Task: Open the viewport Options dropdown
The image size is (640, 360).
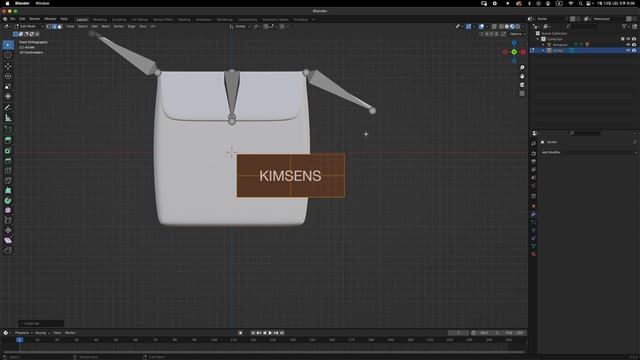Action: pyautogui.click(x=517, y=34)
